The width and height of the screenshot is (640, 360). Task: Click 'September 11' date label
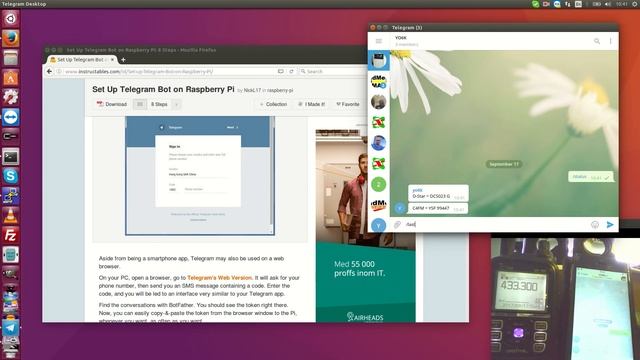click(x=504, y=164)
